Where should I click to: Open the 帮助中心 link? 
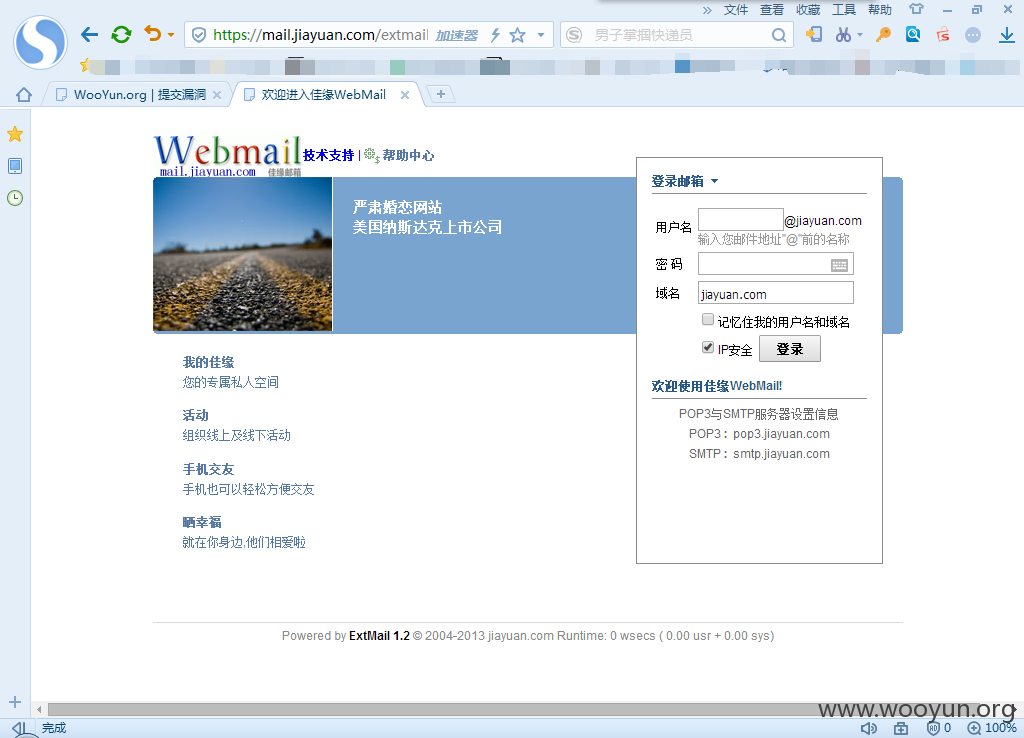point(408,155)
